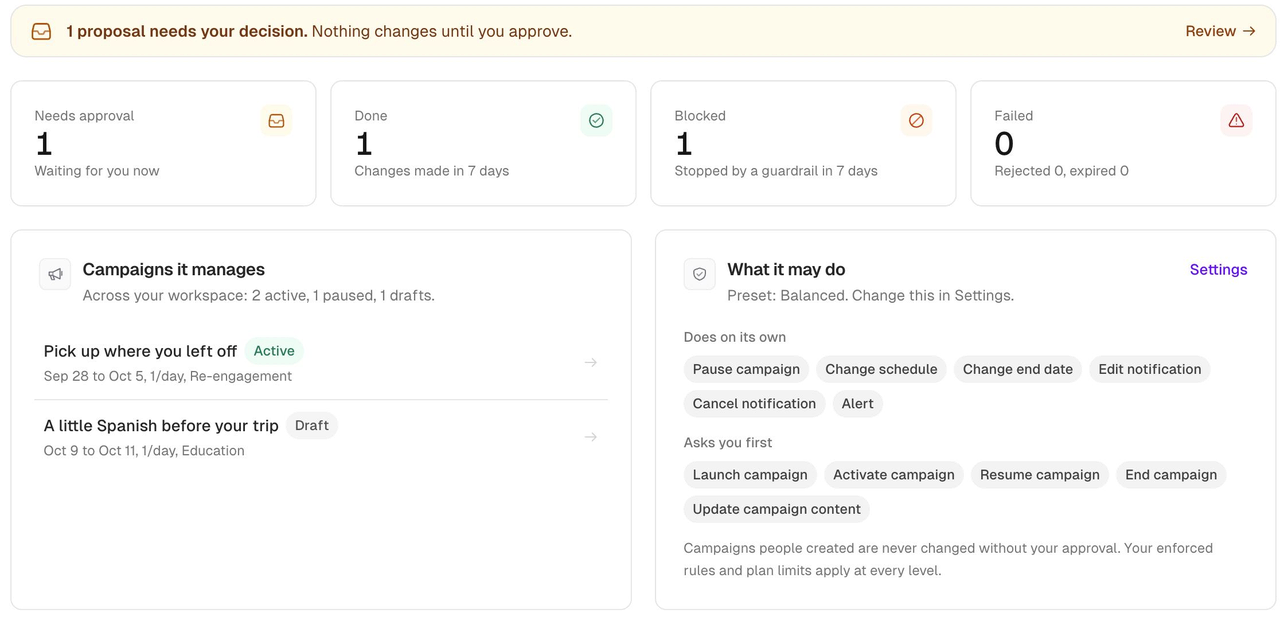
Task: Open the Failed stats card
Action: (1123, 143)
